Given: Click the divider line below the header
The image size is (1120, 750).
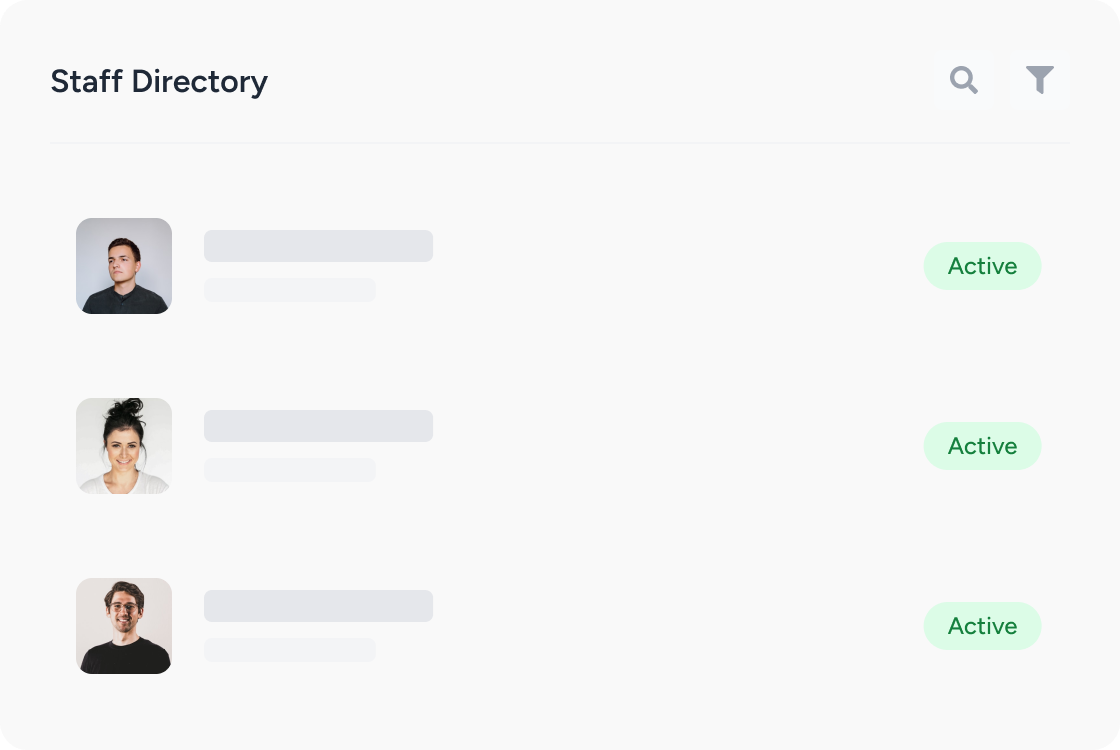Looking at the screenshot, I should (x=560, y=143).
